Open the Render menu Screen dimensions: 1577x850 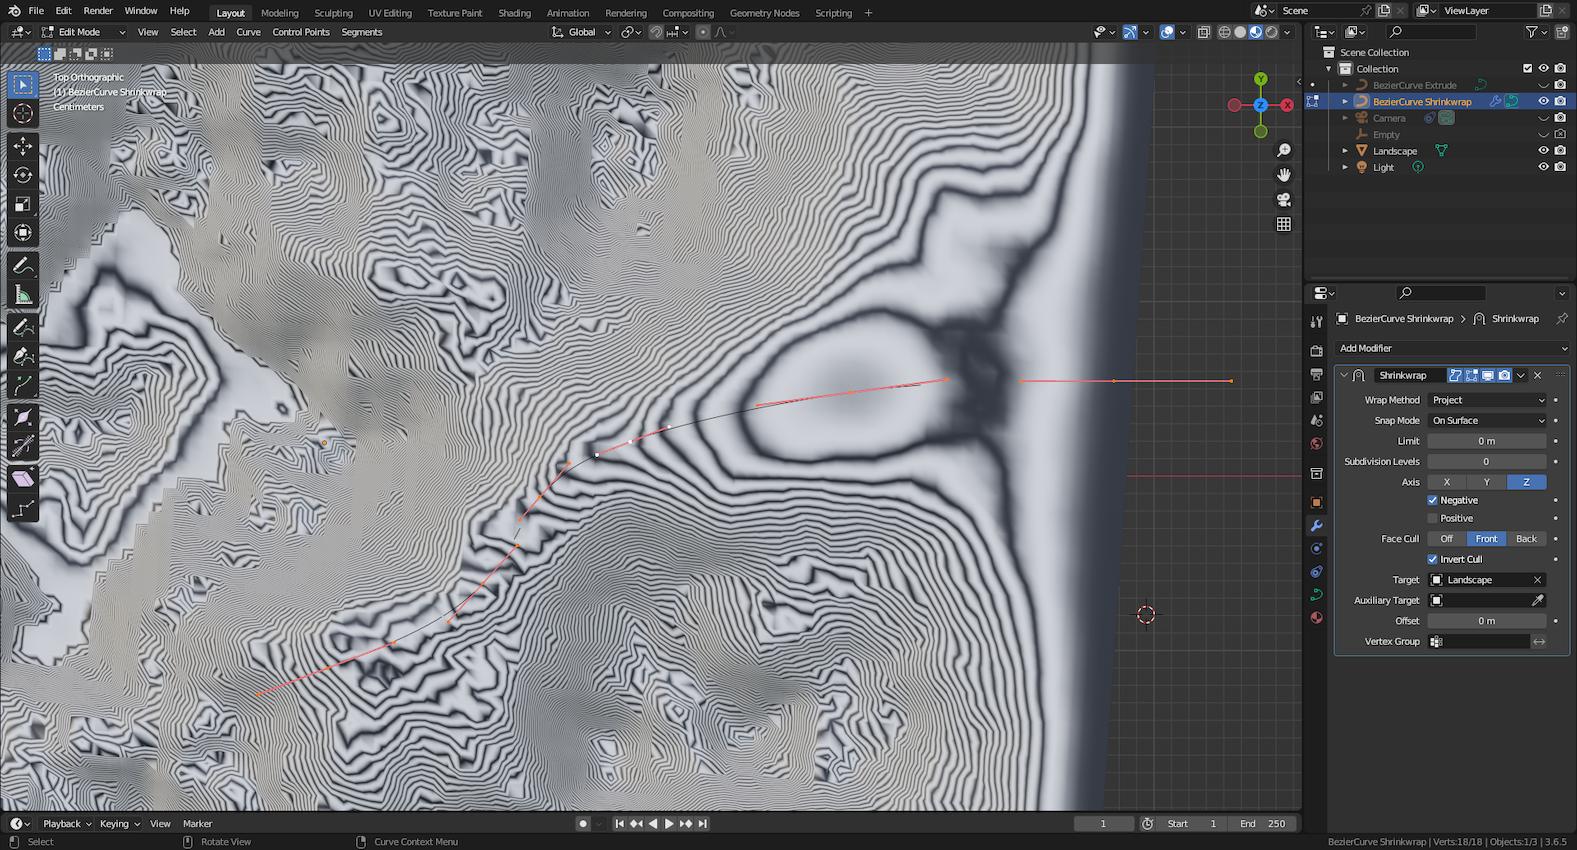tap(98, 11)
